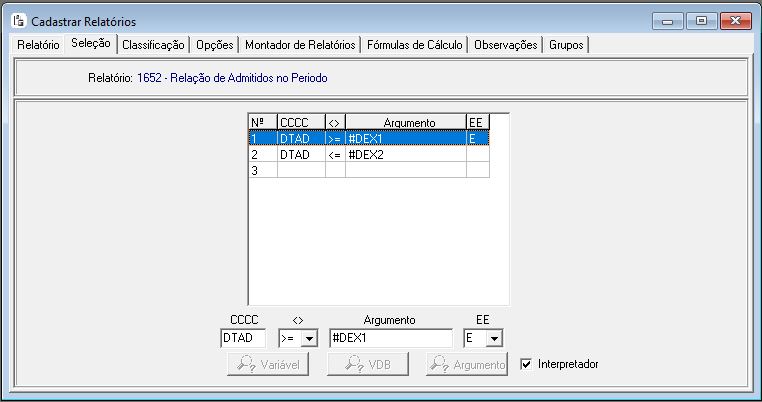Switch to the Observações tab

pos(505,45)
